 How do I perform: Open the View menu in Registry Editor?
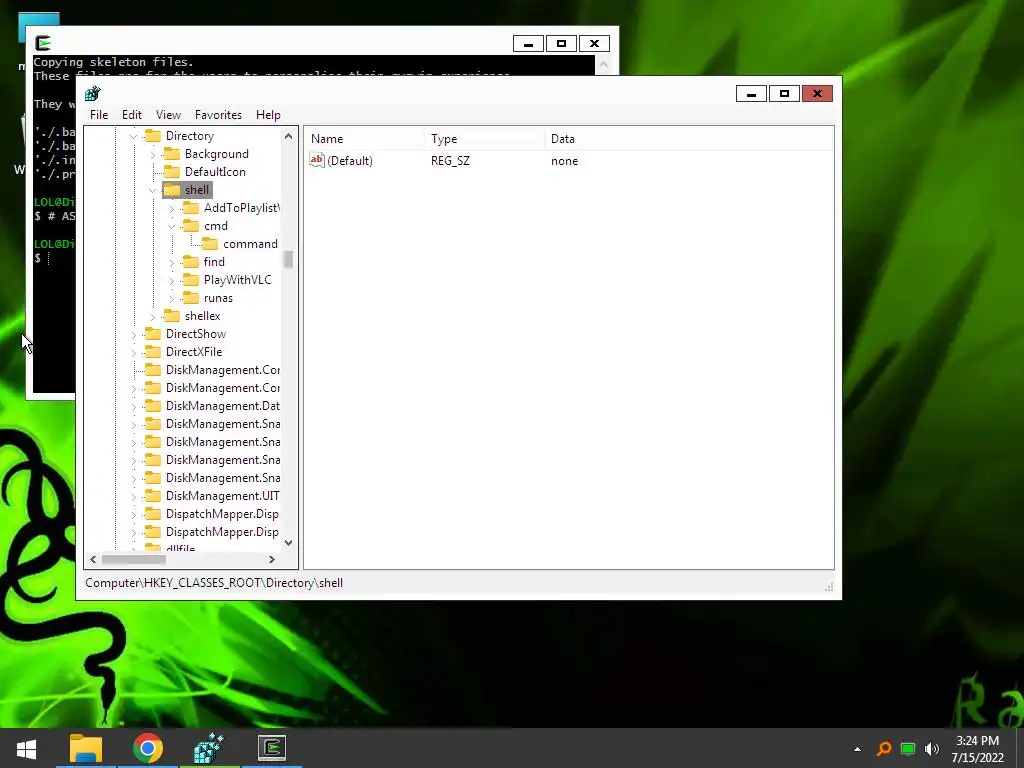point(168,115)
